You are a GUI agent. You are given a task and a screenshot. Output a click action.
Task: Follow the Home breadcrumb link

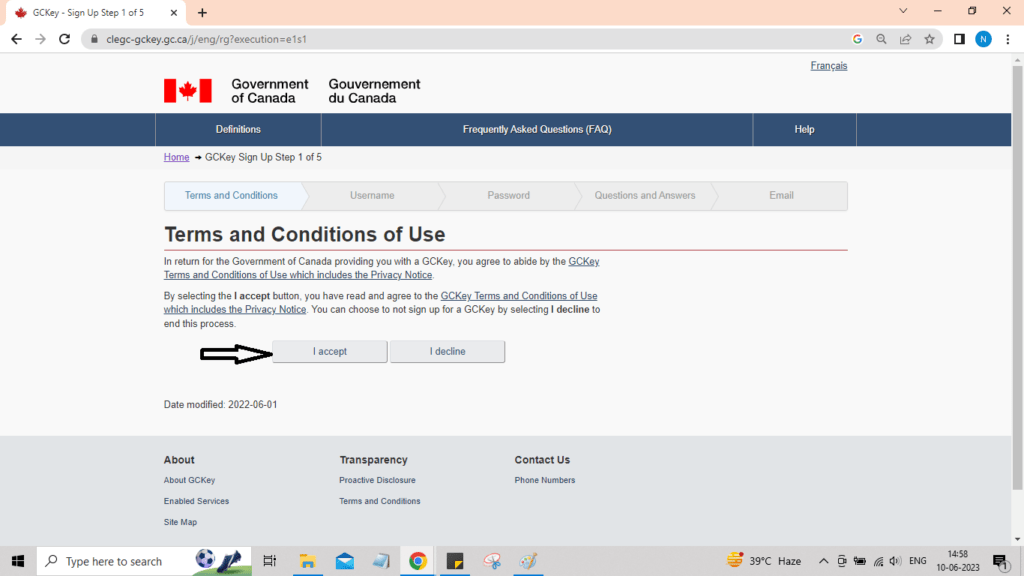[176, 157]
